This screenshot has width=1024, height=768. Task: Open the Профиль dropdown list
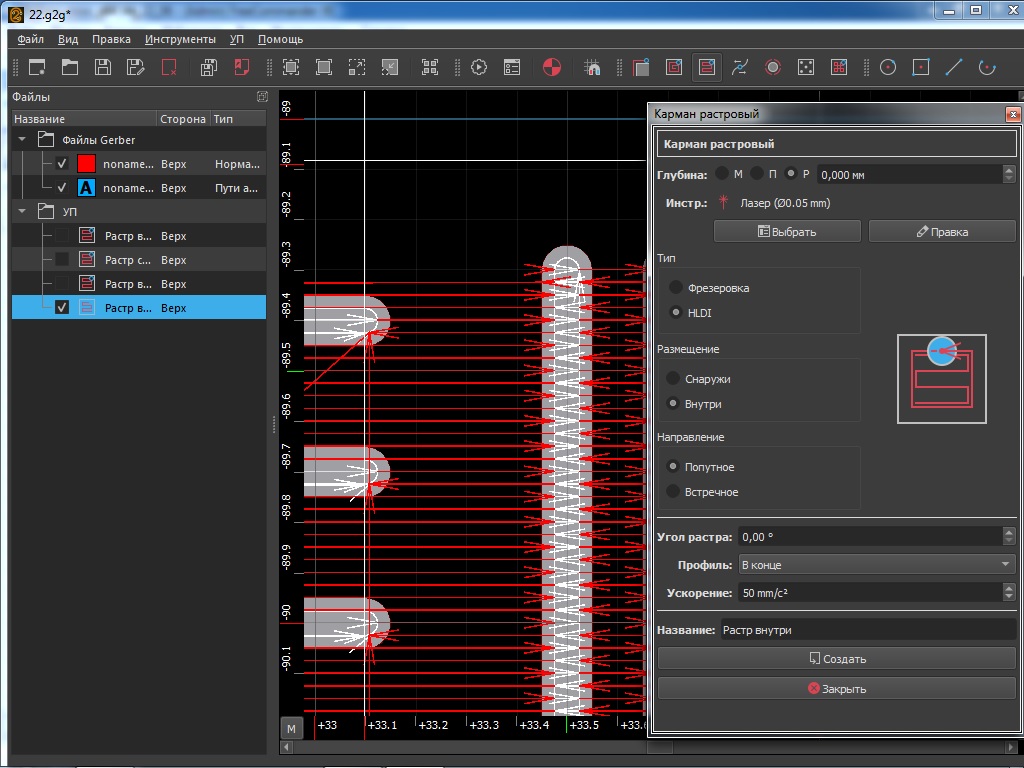[876, 565]
